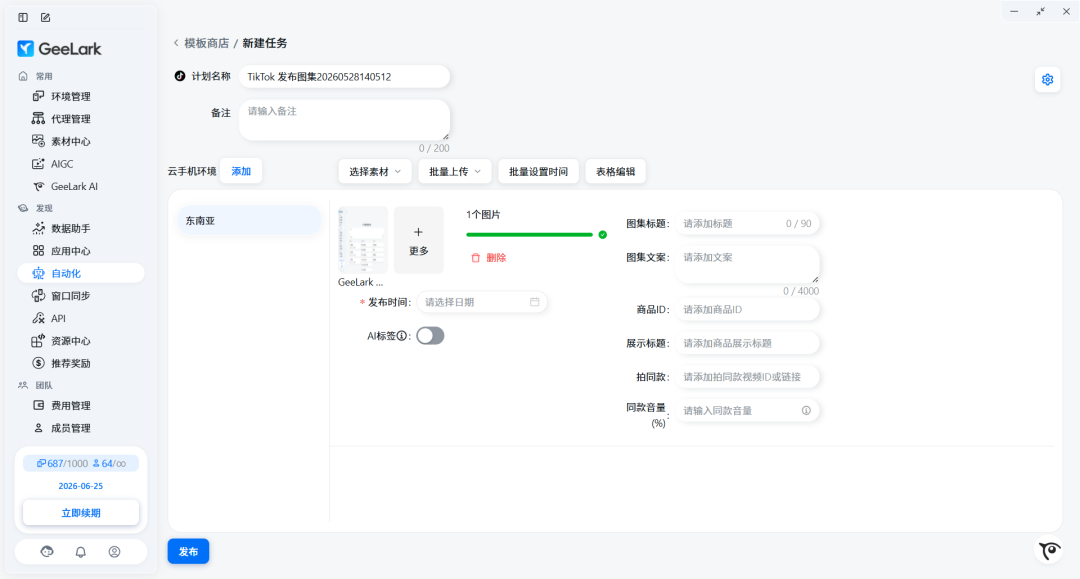Open AIGC in sidebar
Viewport: 1080px width, 579px height.
[62, 164]
